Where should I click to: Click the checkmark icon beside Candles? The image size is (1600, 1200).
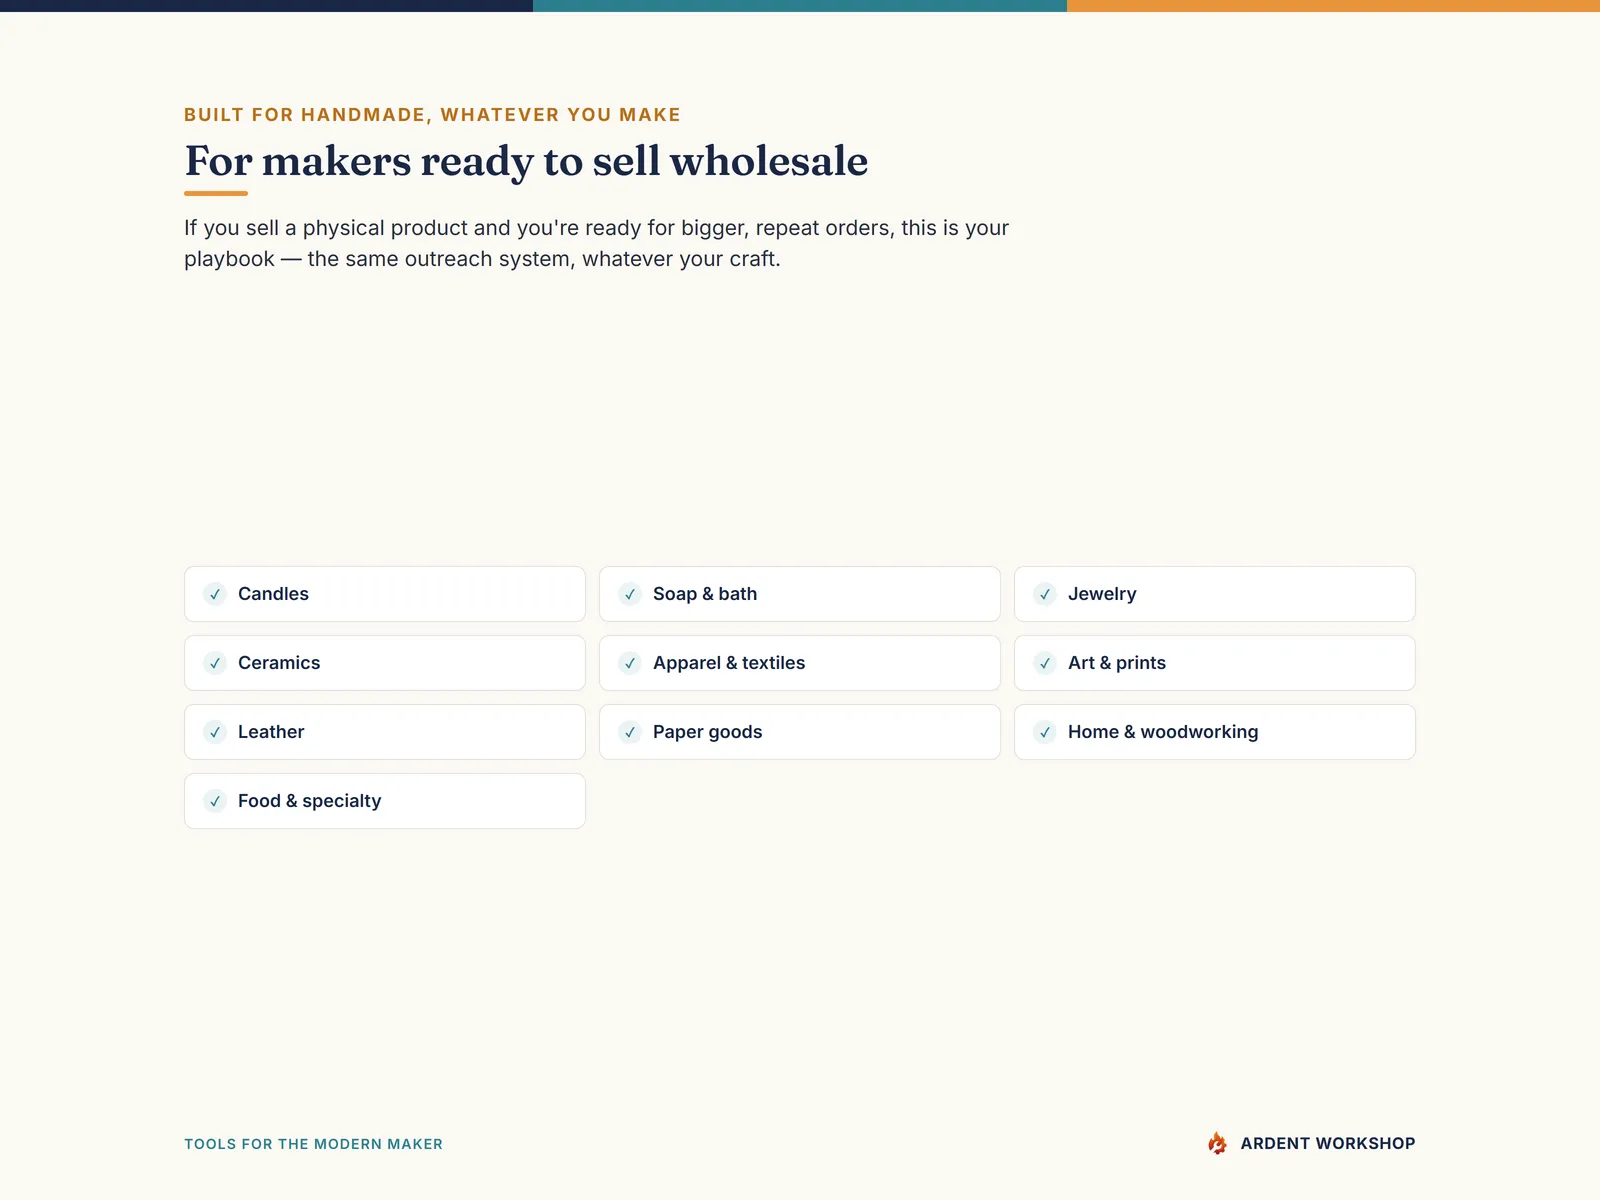(215, 594)
